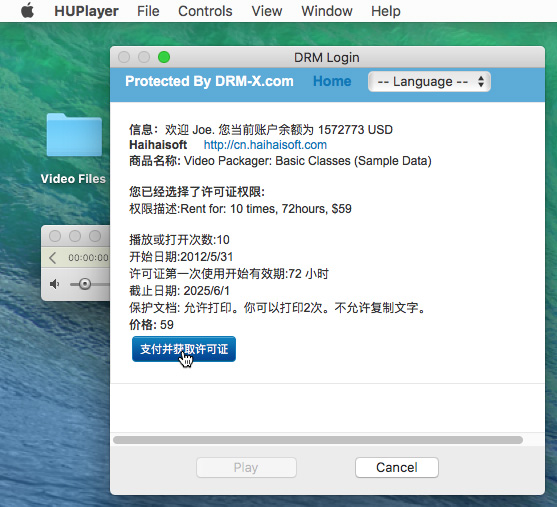Image resolution: width=557 pixels, height=507 pixels.
Task: Click the Protected By DRM-X.com heading
Action: (x=209, y=81)
